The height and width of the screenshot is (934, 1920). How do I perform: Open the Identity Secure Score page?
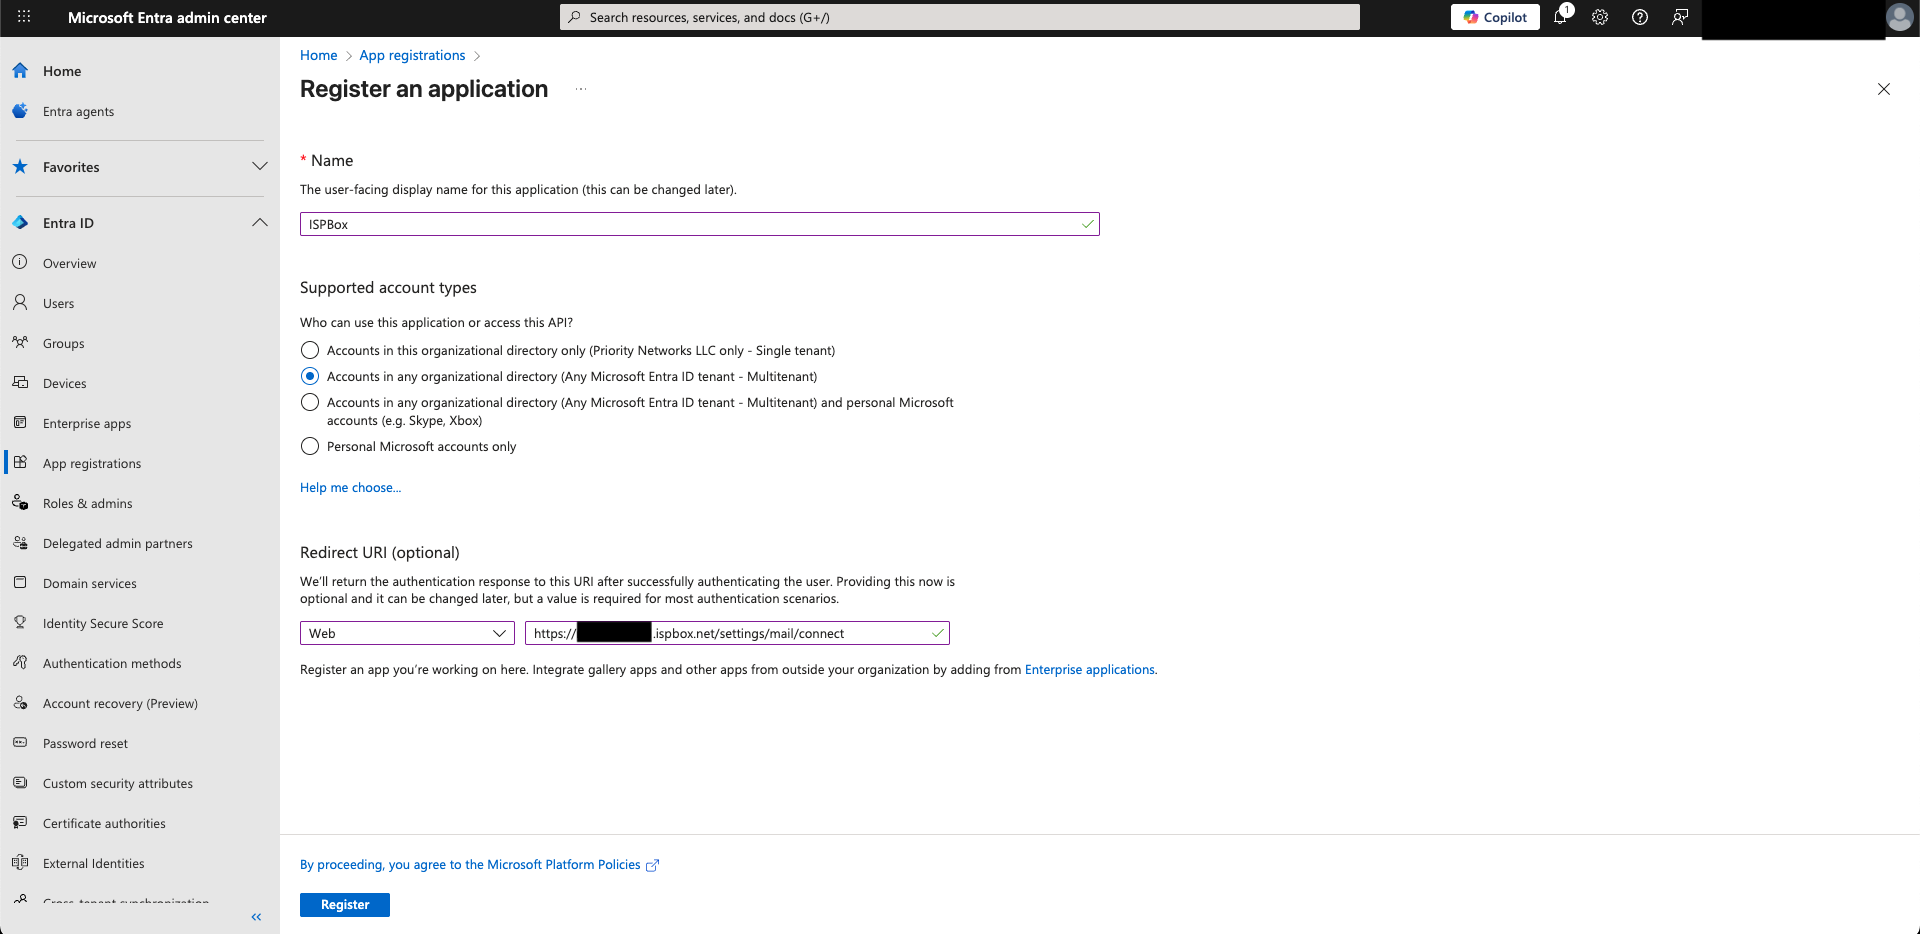(103, 623)
